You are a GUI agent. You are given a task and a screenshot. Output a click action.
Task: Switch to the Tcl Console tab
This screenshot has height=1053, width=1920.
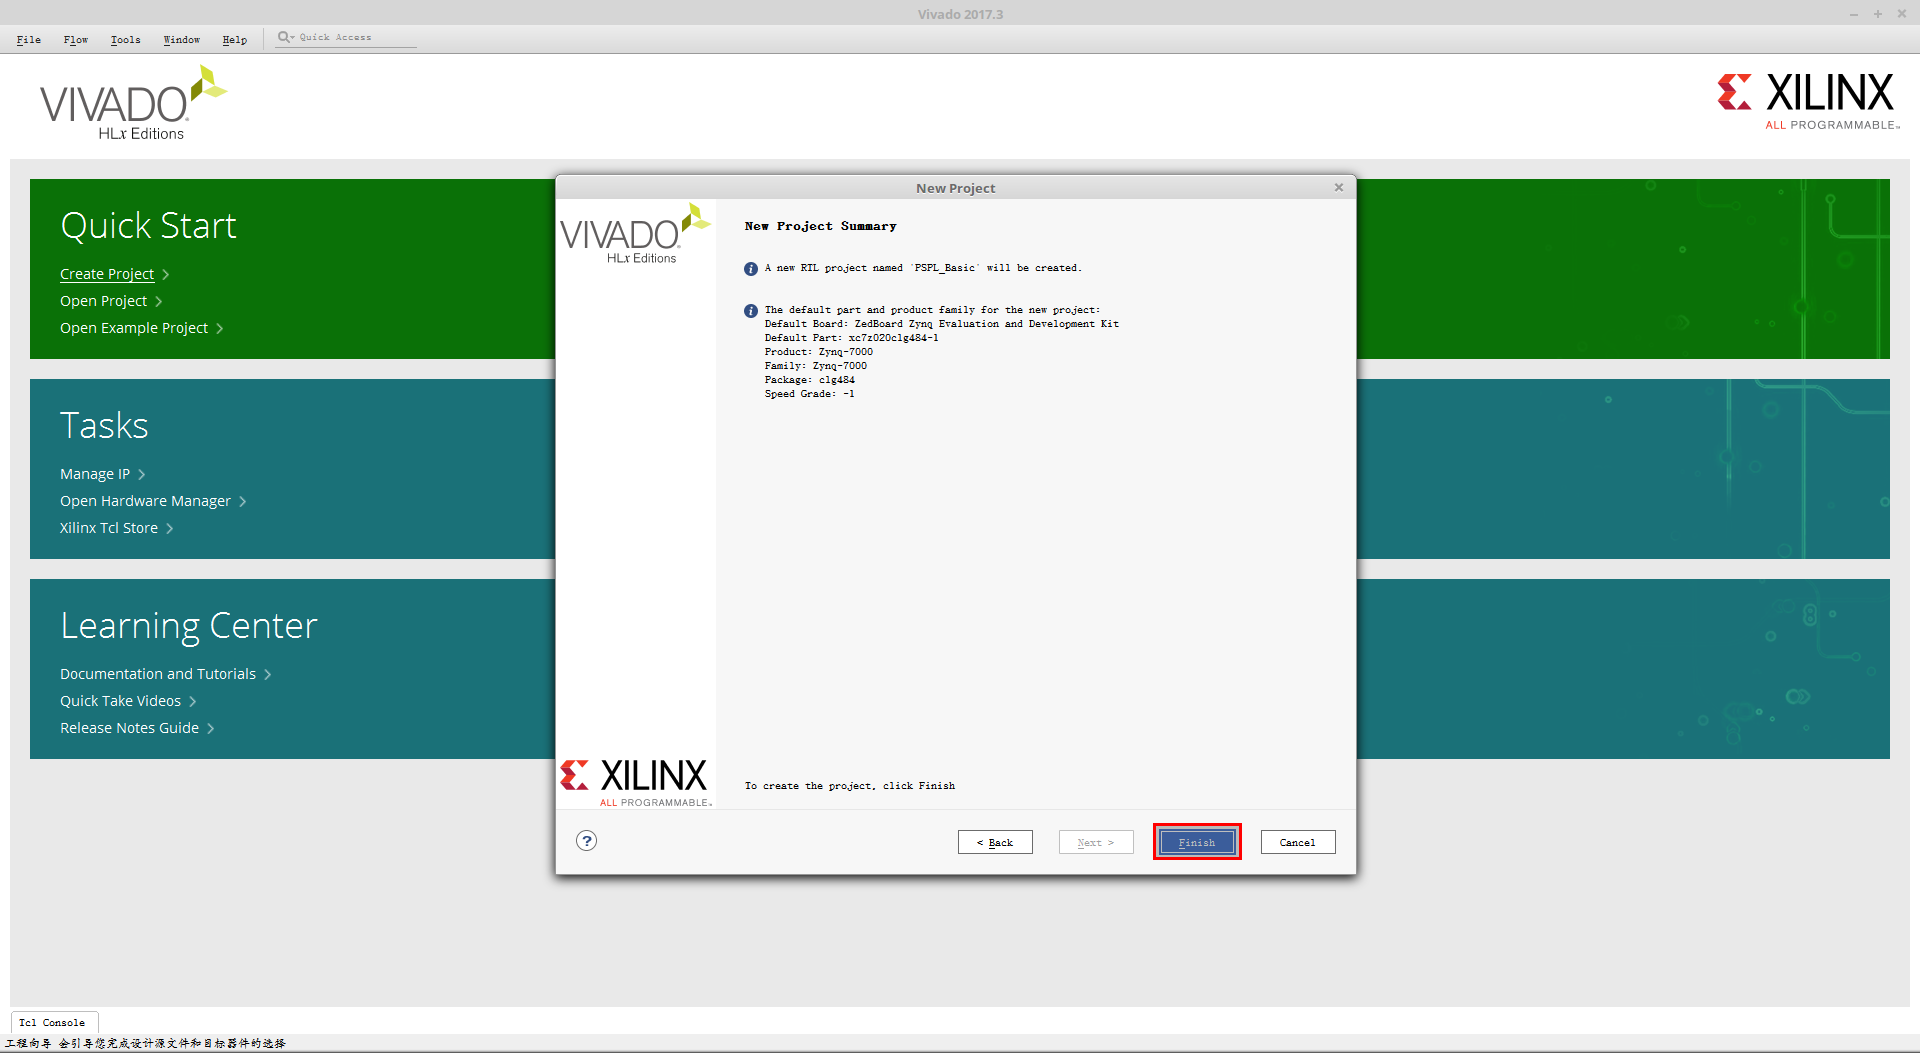[53, 1022]
